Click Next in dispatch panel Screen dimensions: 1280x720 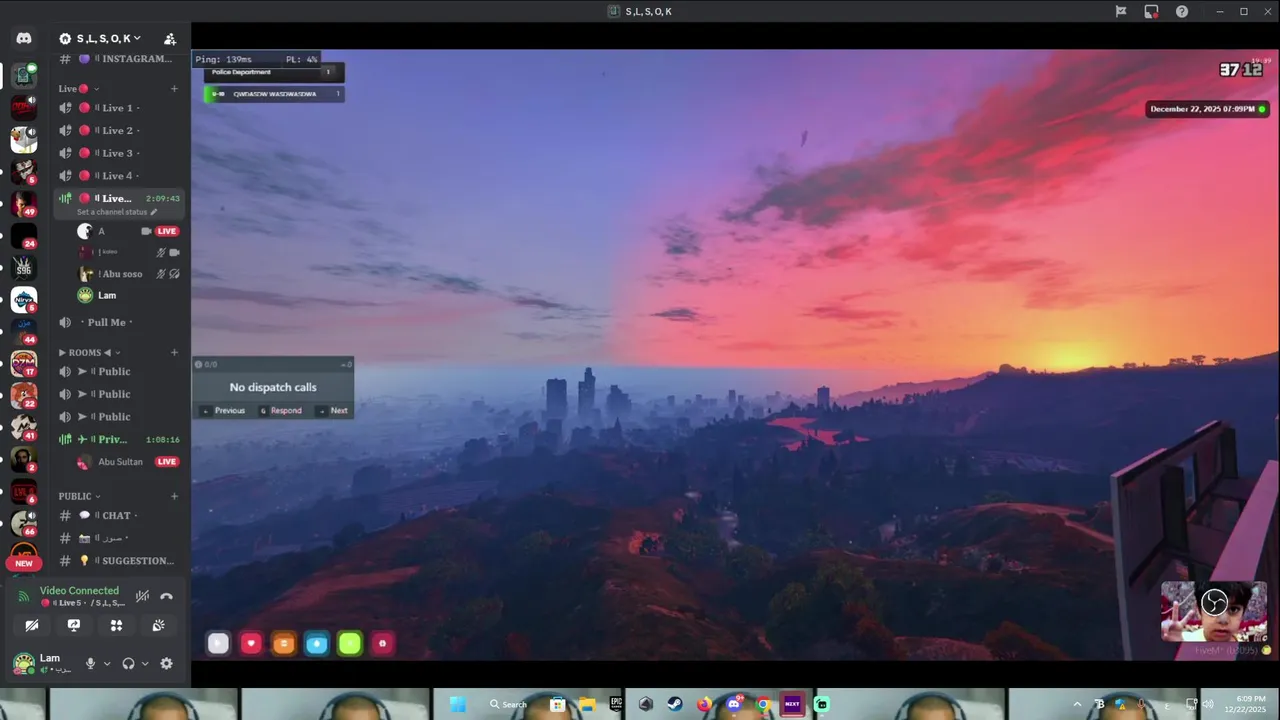coord(333,411)
